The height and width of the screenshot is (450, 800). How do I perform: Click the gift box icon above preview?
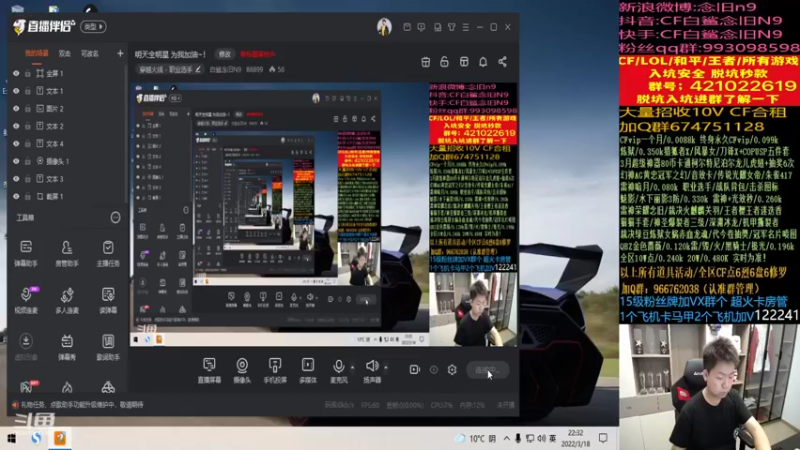click(x=426, y=62)
